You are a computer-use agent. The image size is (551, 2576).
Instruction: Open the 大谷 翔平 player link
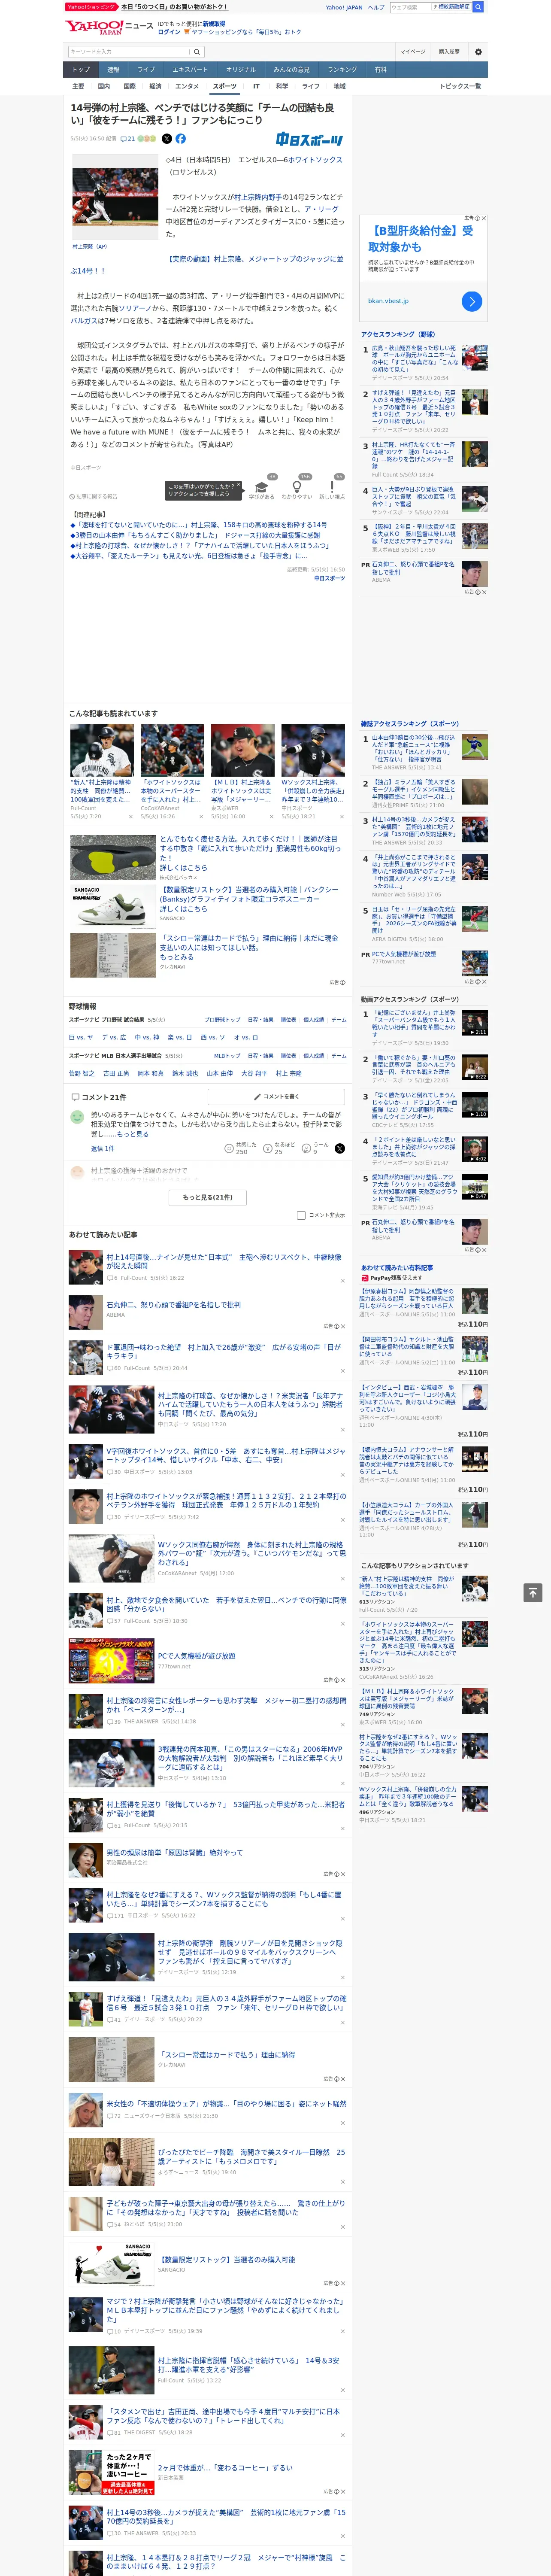(253, 1073)
